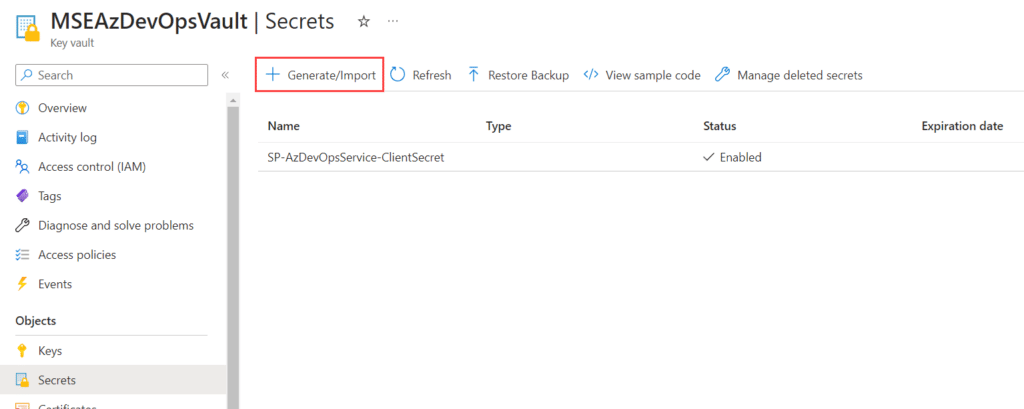Click the Events lightning bolt icon
This screenshot has height=409, width=1024.
click(22, 284)
